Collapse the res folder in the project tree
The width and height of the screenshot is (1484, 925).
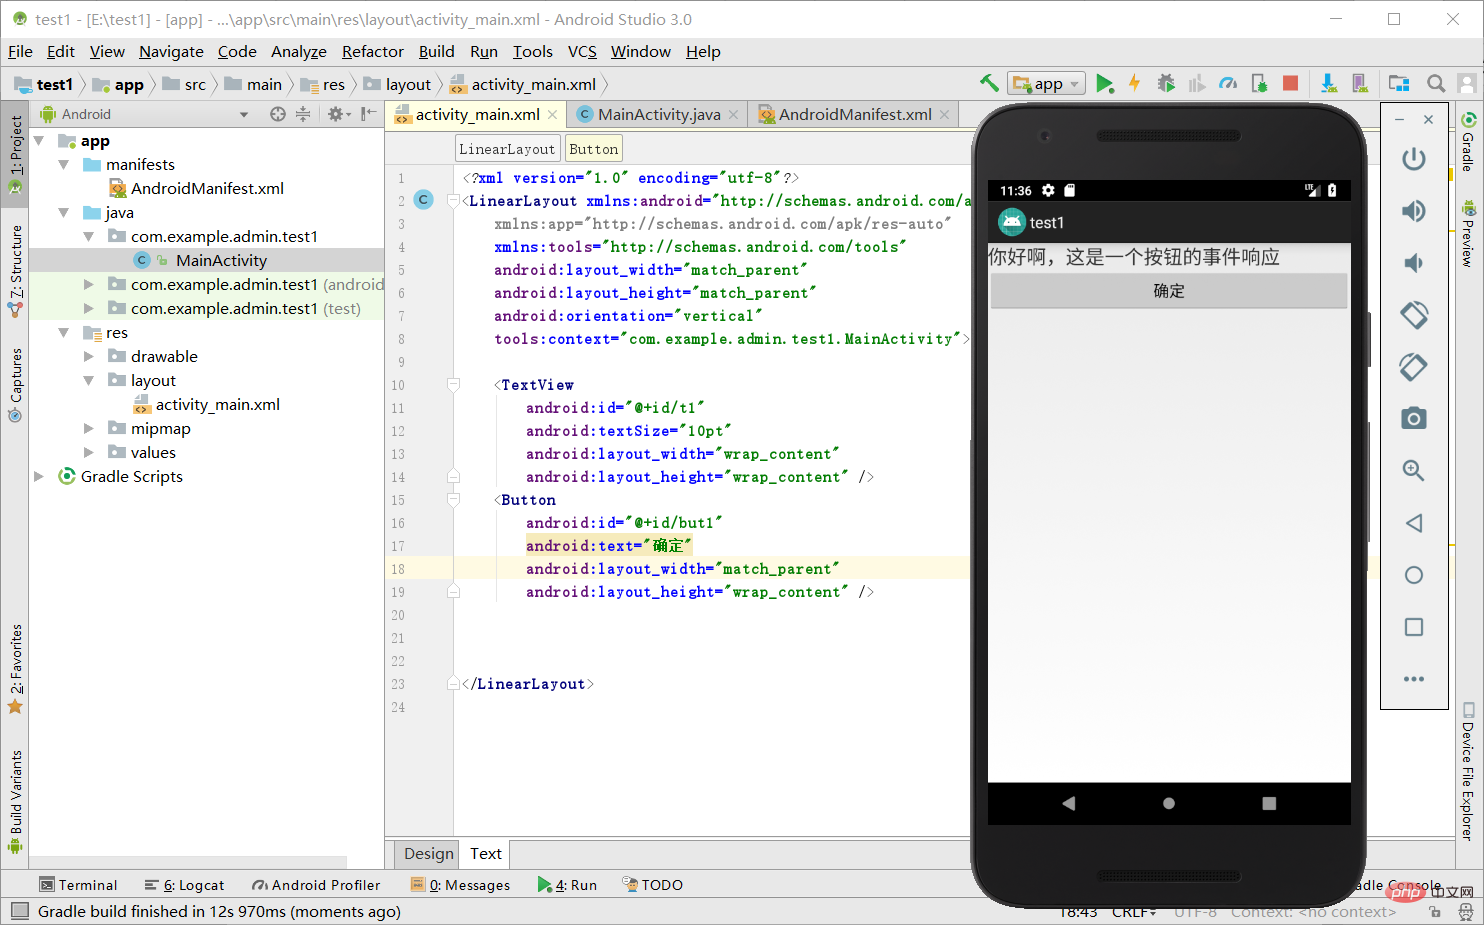click(63, 332)
